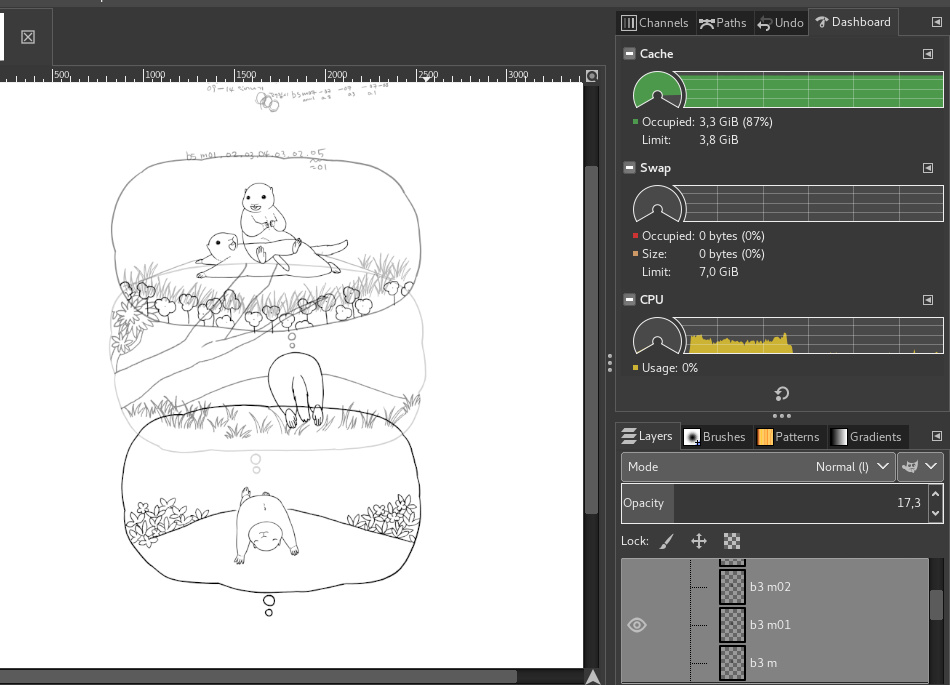This screenshot has width=950, height=685.
Task: Toggle lock alpha channel for layer
Action: 732,540
